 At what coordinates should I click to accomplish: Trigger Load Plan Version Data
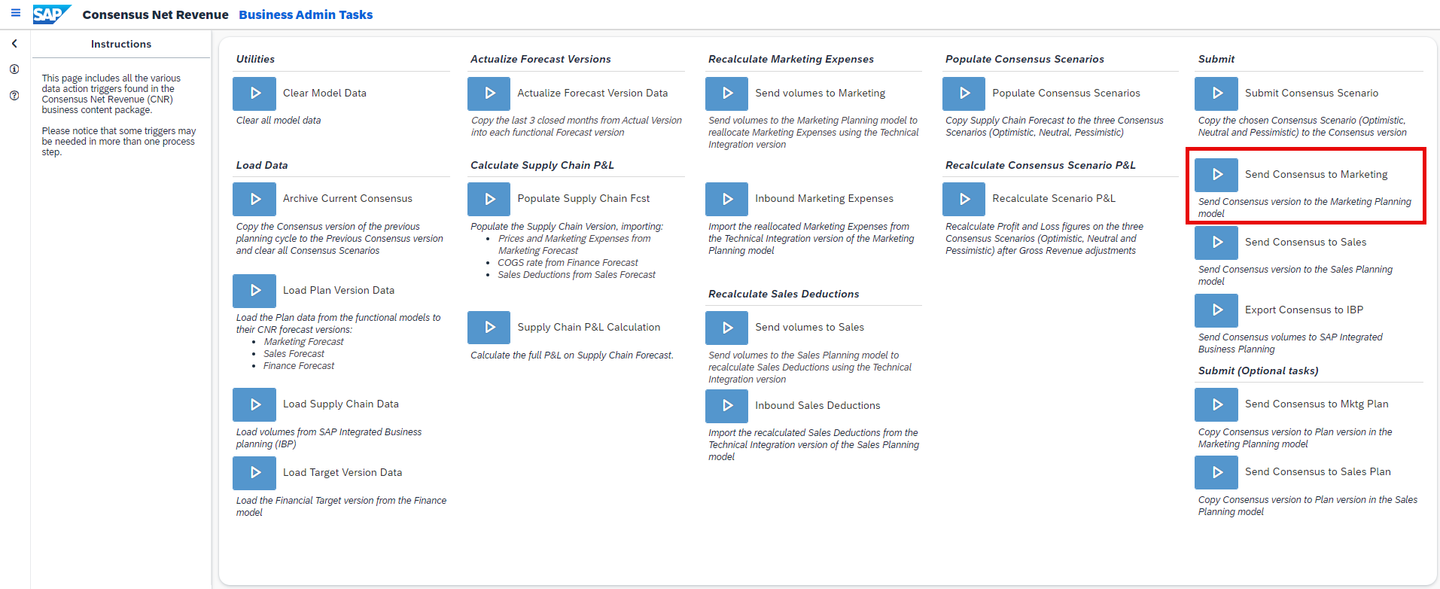(x=254, y=290)
